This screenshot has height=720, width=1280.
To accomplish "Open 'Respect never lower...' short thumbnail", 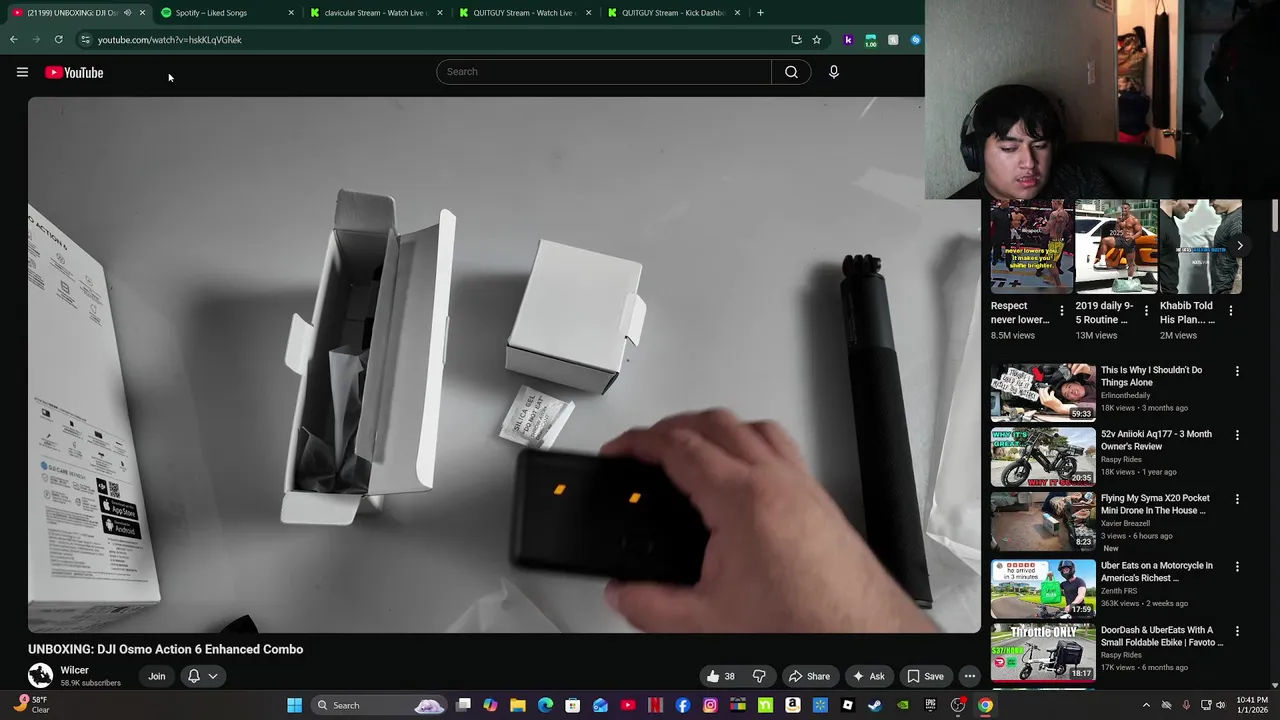I will (1031, 247).
